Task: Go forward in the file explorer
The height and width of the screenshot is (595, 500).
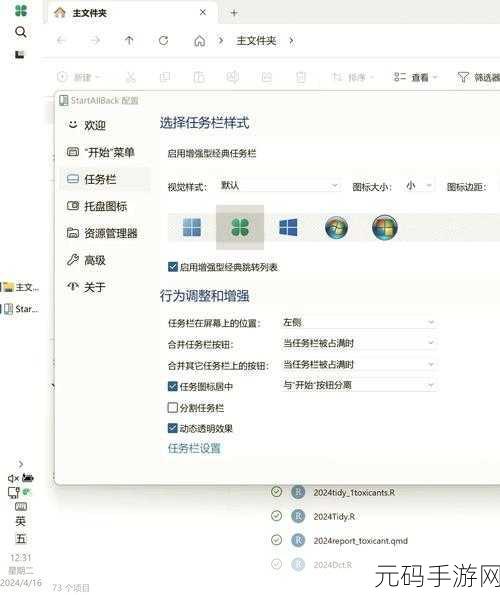Action: click(x=95, y=40)
